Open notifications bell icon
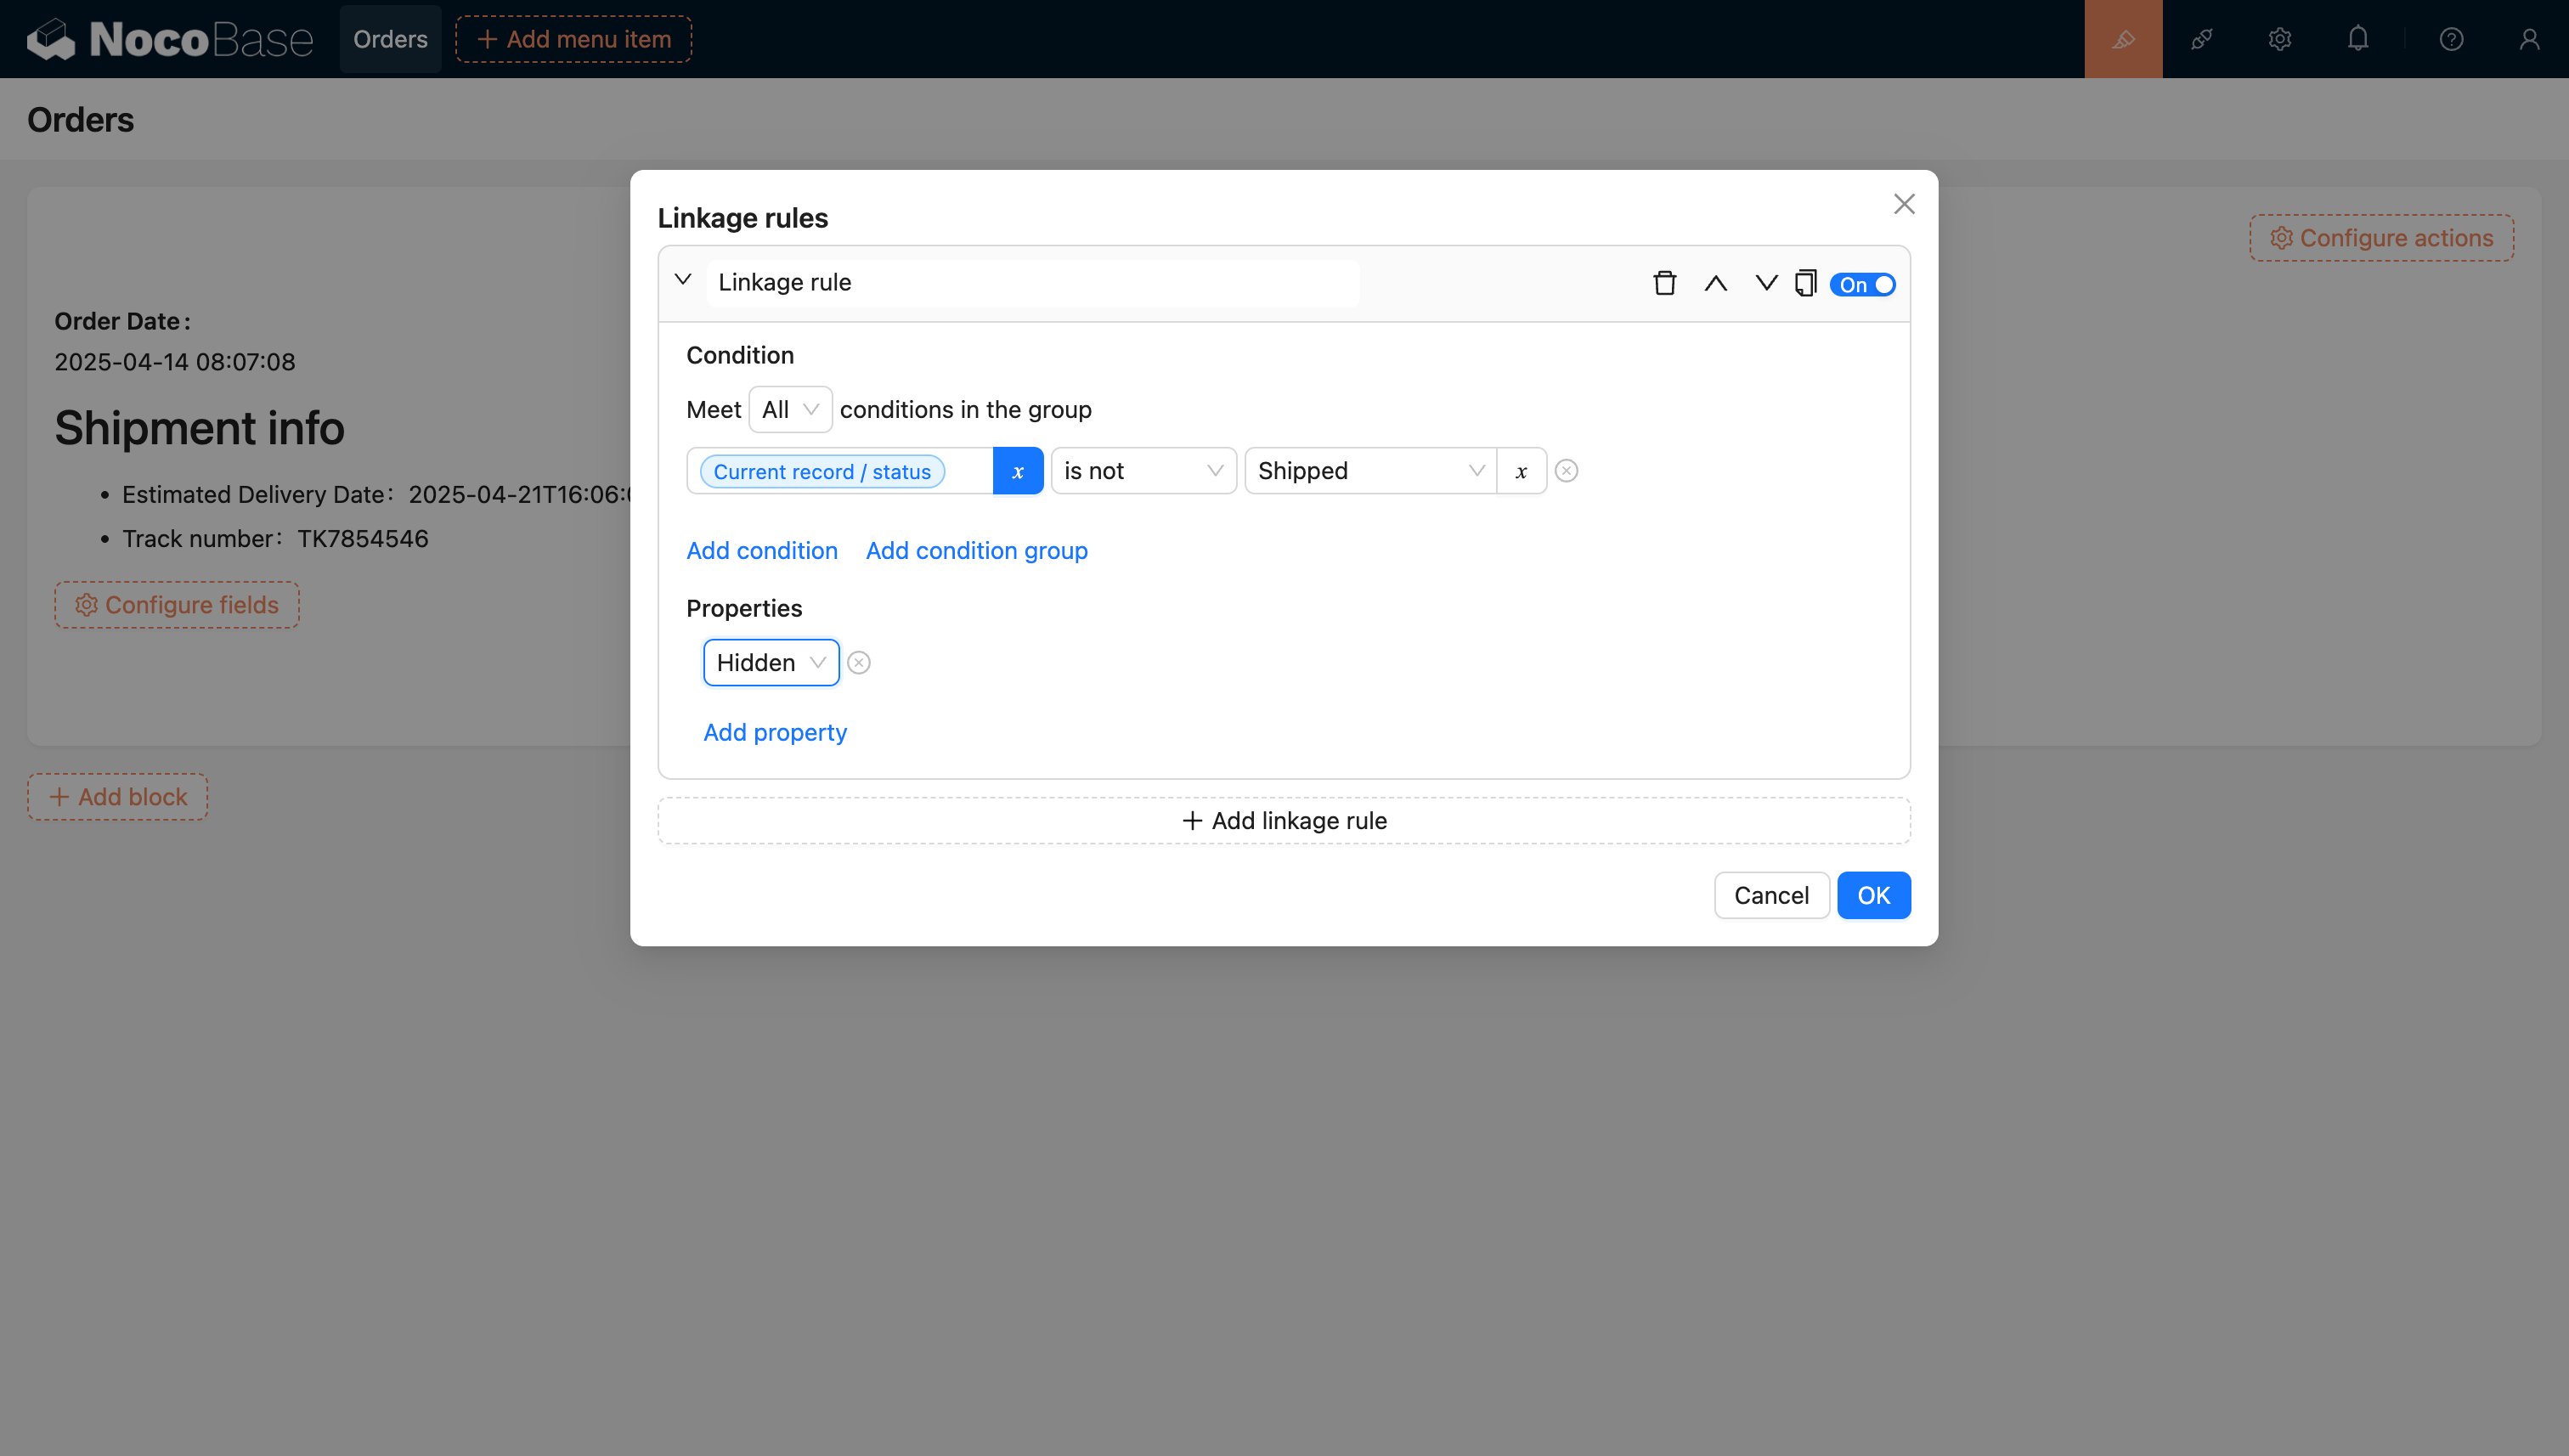 [2357, 39]
